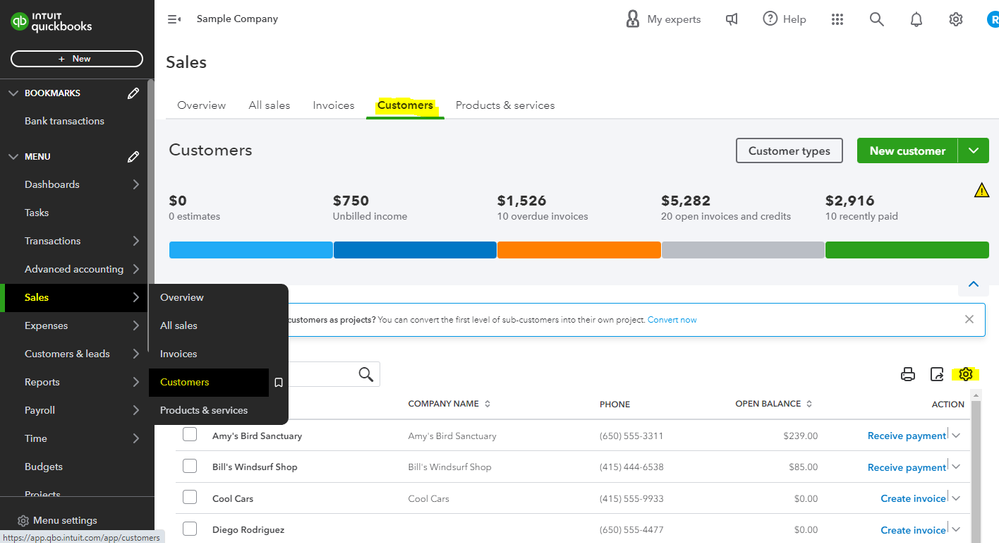Expand Payroll submenu

click(136, 410)
